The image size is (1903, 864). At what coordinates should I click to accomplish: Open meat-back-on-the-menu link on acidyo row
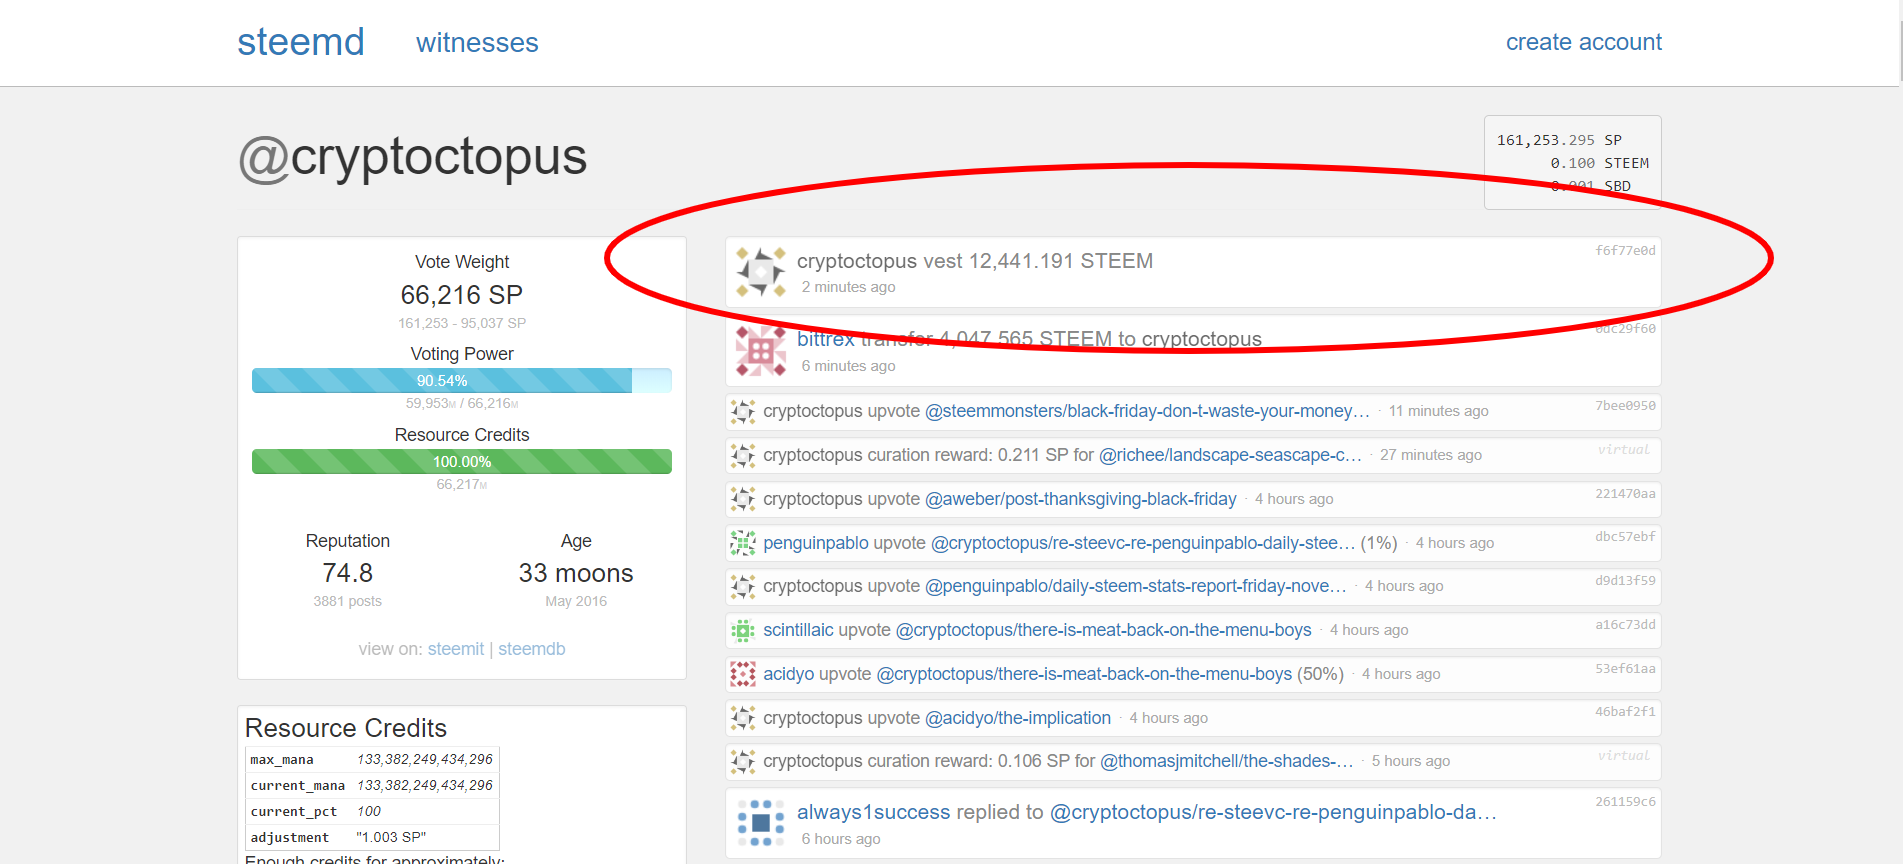click(x=1084, y=674)
